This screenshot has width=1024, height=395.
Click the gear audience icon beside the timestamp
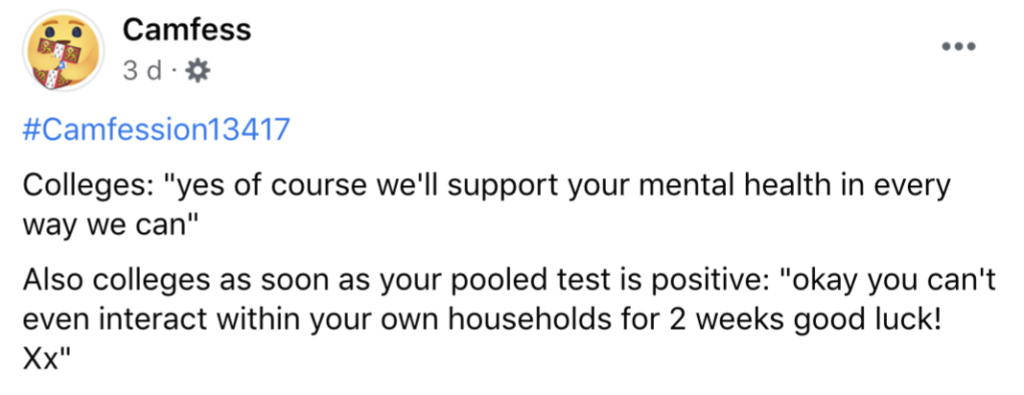click(199, 71)
